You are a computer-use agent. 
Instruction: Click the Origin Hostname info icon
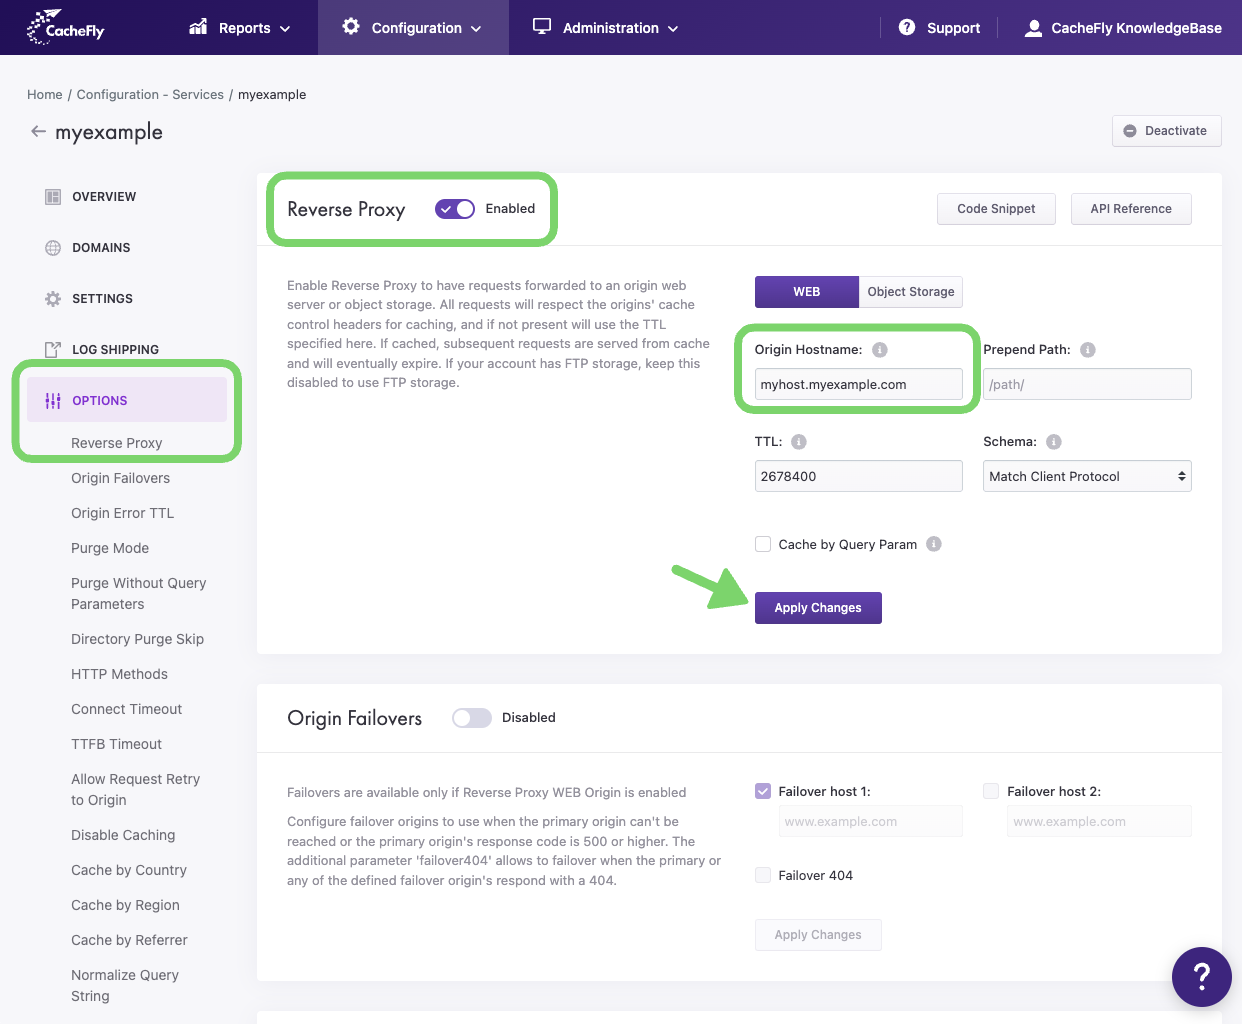coord(880,350)
